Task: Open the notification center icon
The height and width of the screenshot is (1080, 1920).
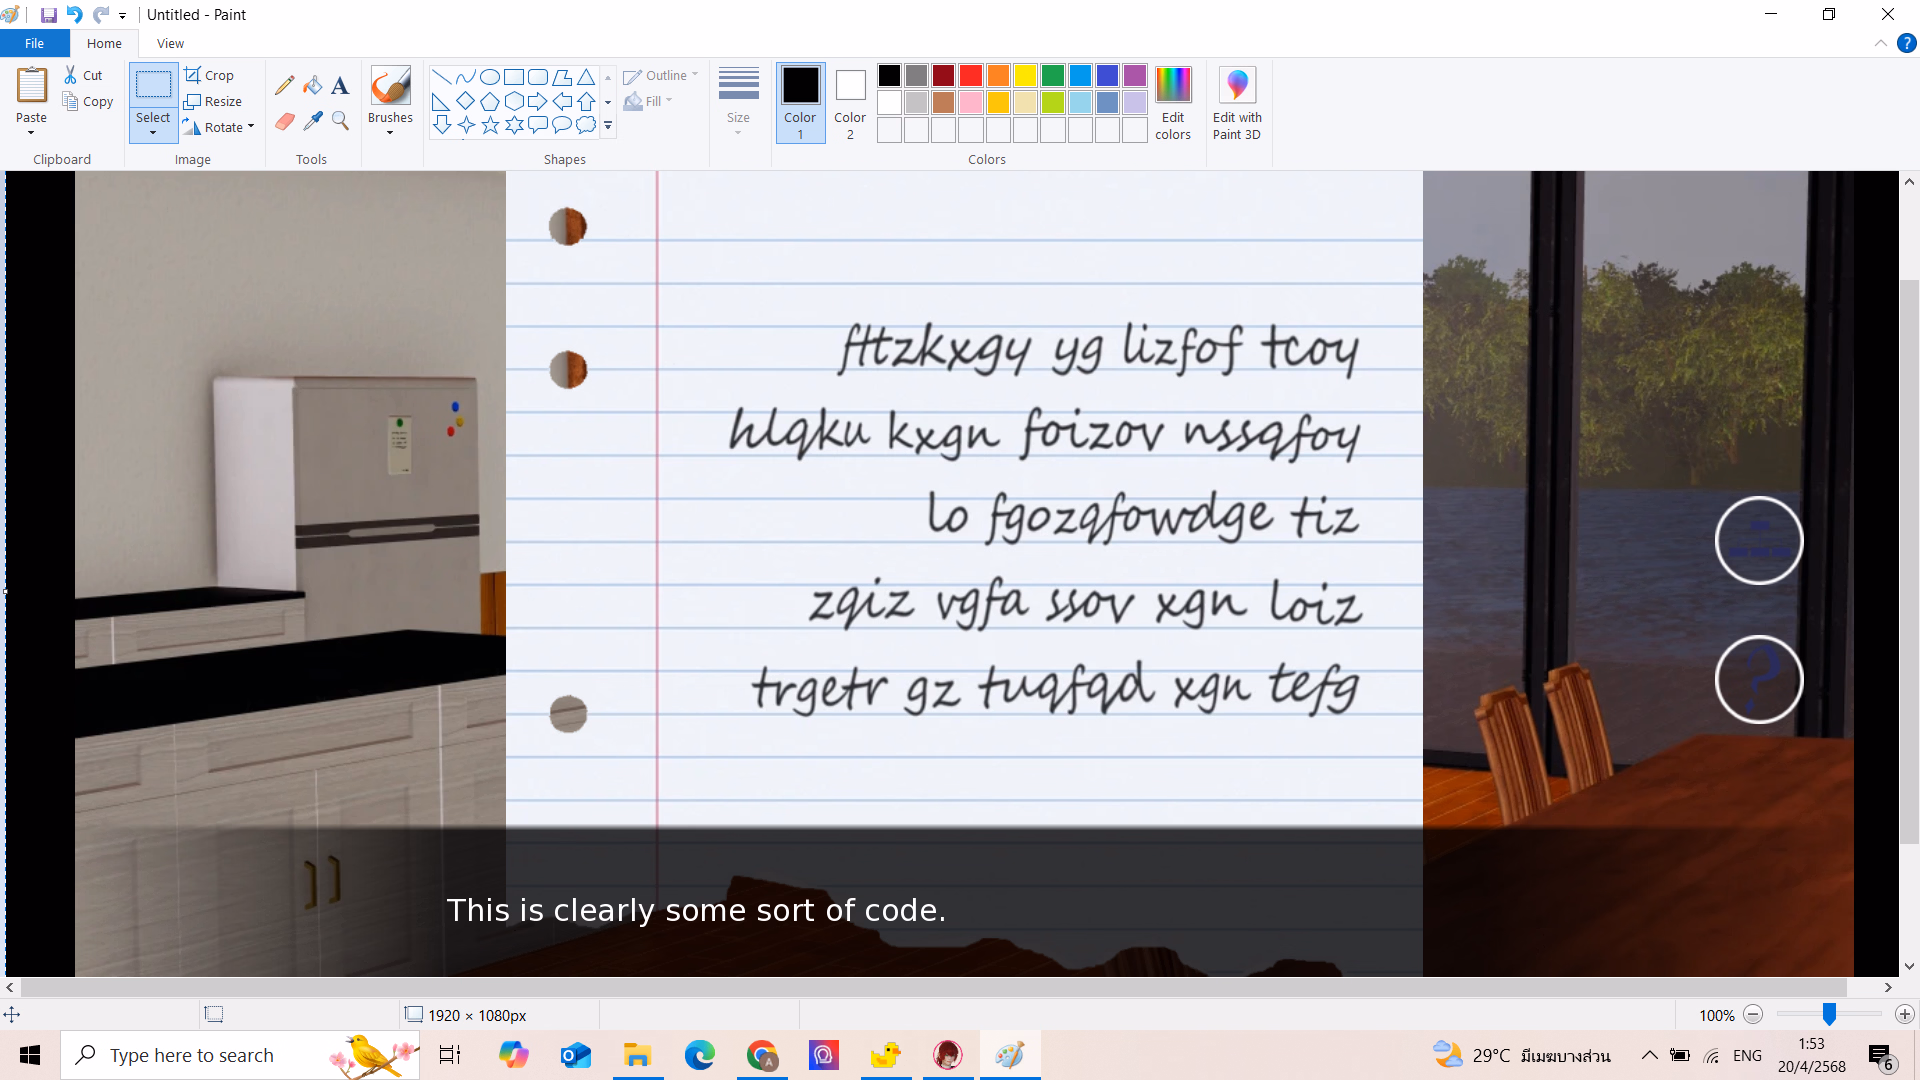Action: pos(1881,1055)
